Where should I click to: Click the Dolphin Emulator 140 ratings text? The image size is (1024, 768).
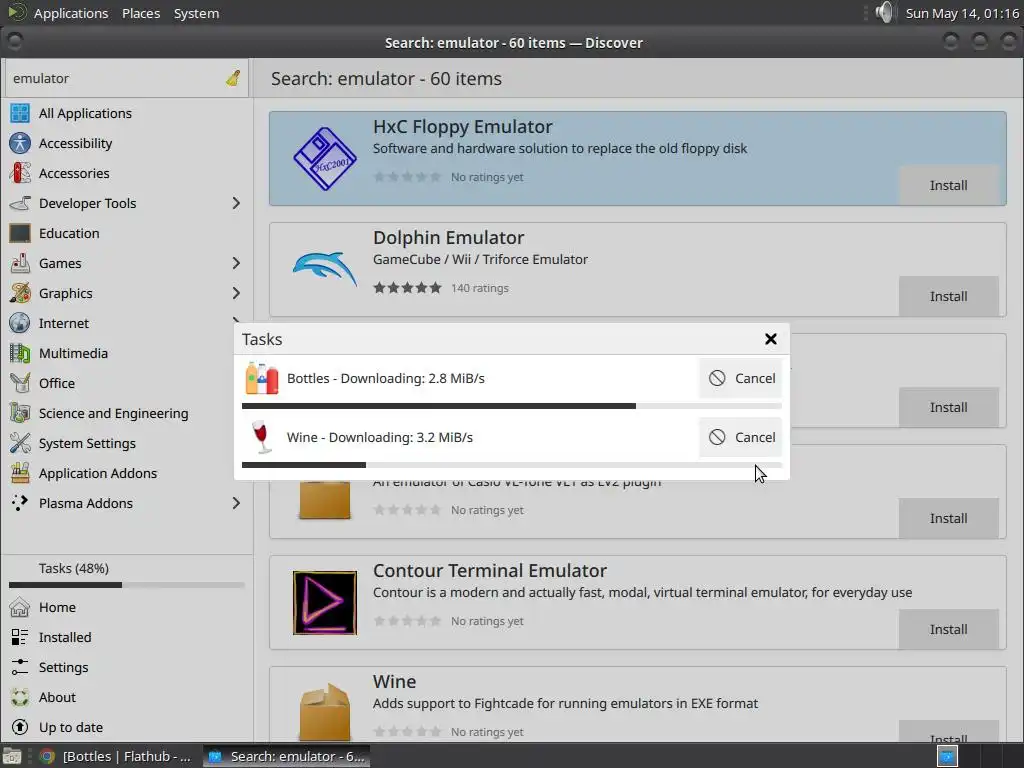[x=480, y=288]
